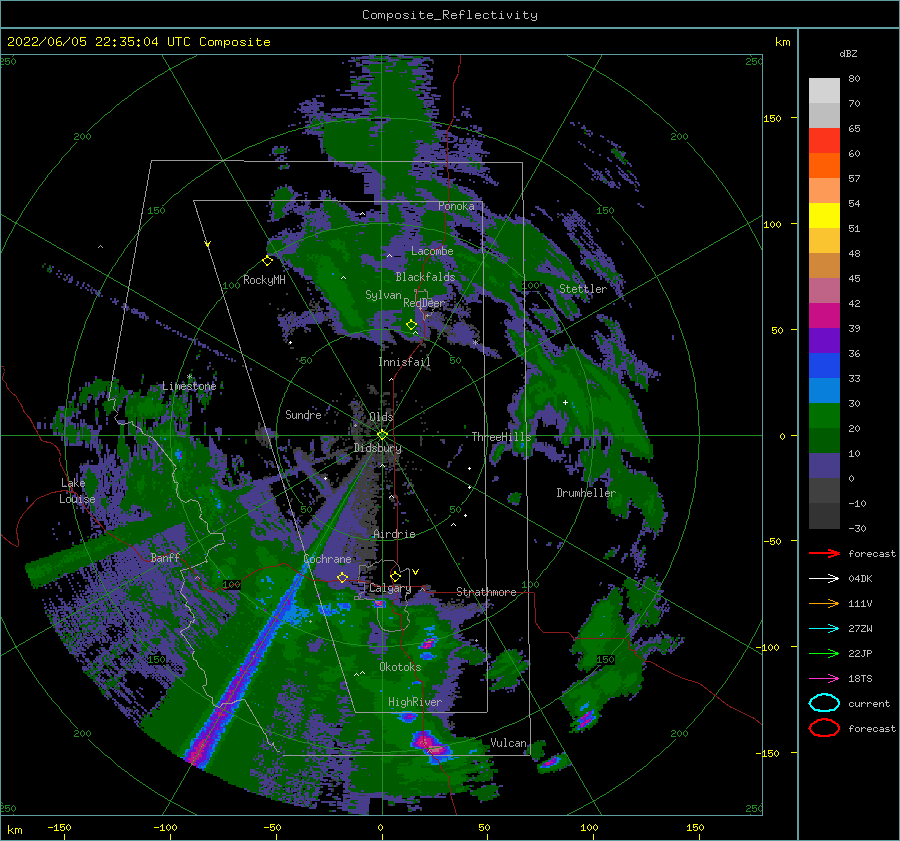The width and height of the screenshot is (900, 841).
Task: Click the Okotoks map label
Action: click(400, 667)
